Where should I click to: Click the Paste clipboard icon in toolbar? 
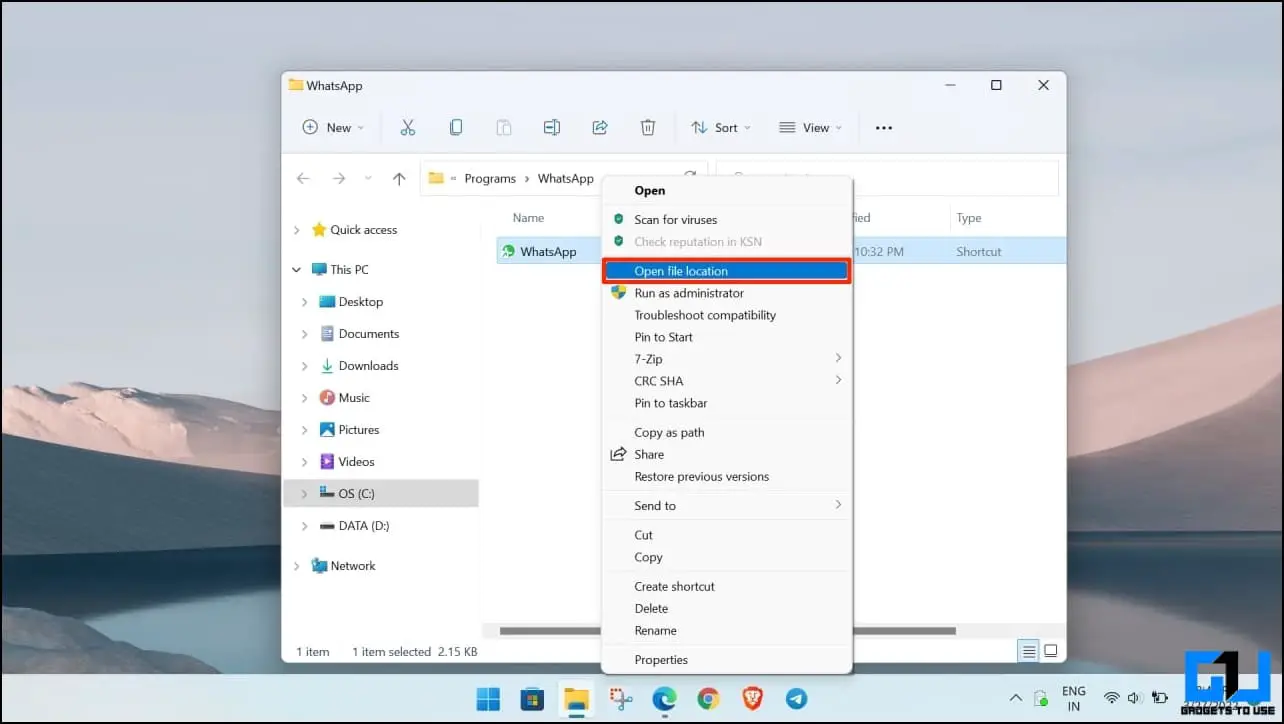tap(504, 128)
